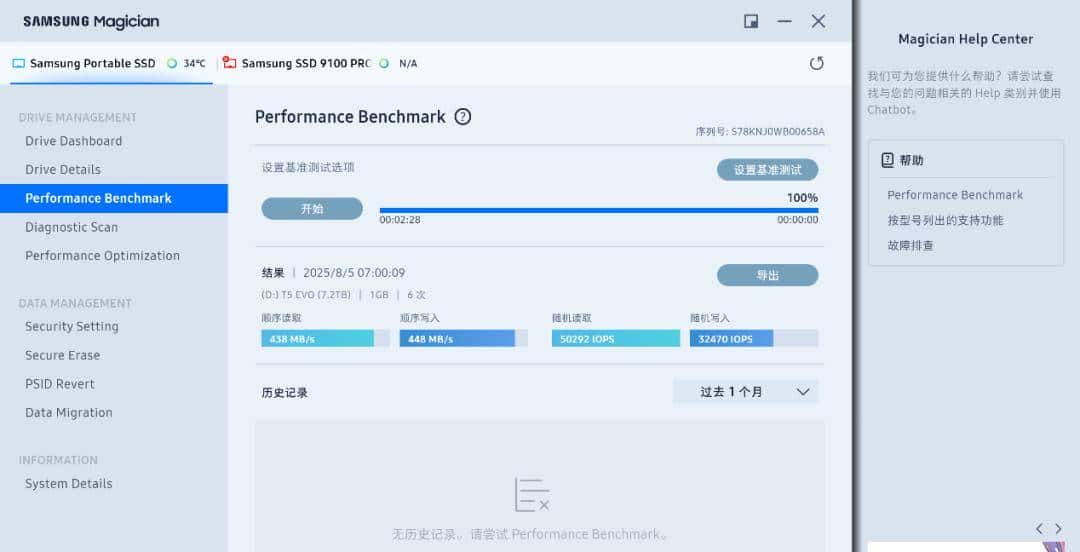Click the mini-mode window icon
Viewport: 1080px width, 552px height.
pos(751,21)
